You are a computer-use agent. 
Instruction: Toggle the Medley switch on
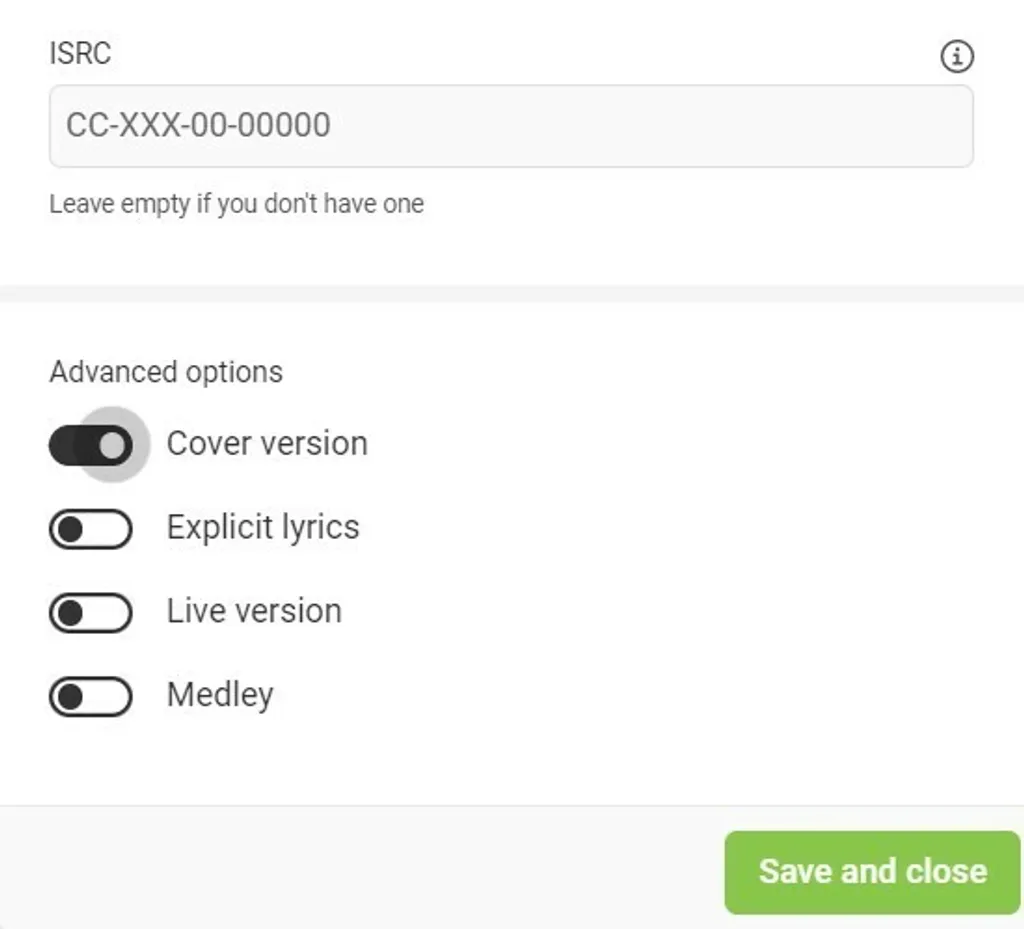pyautogui.click(x=90, y=697)
